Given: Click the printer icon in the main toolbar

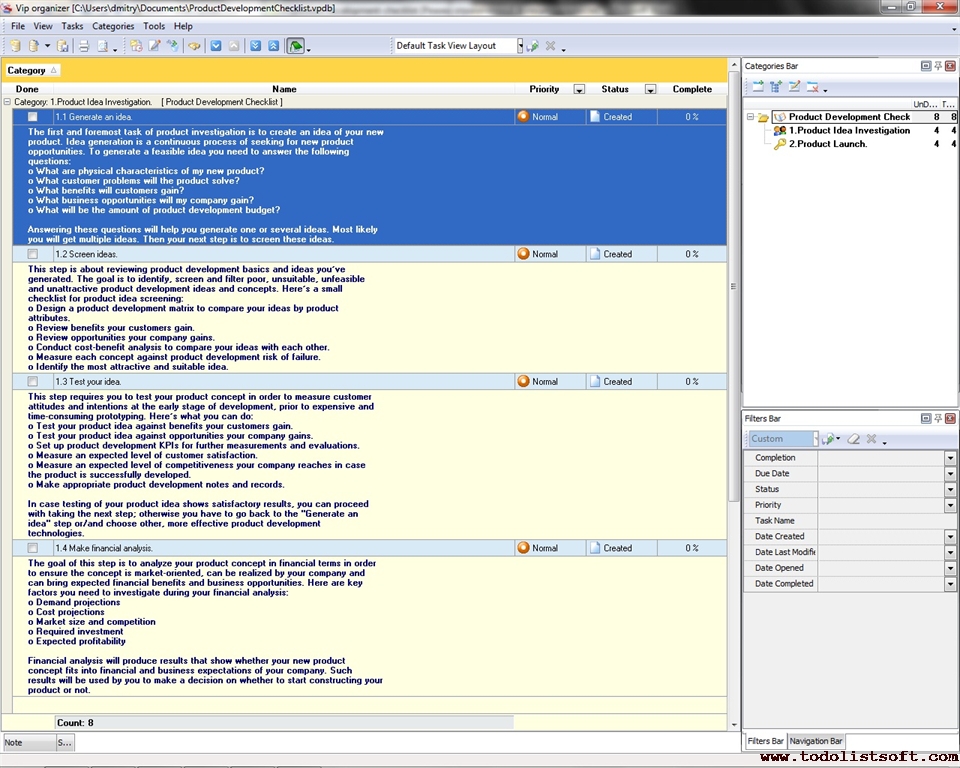Looking at the screenshot, I should tap(84, 46).
